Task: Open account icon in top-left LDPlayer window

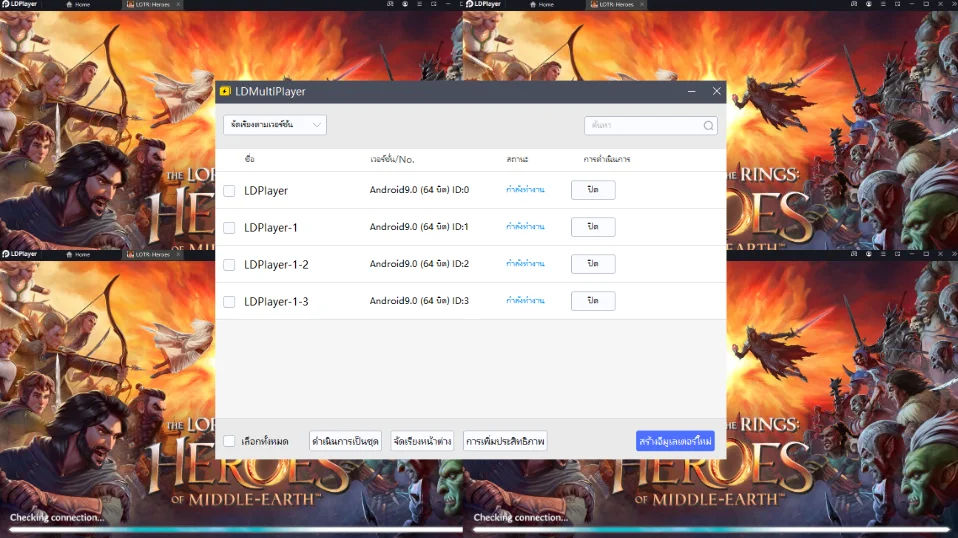Action: (405, 4)
